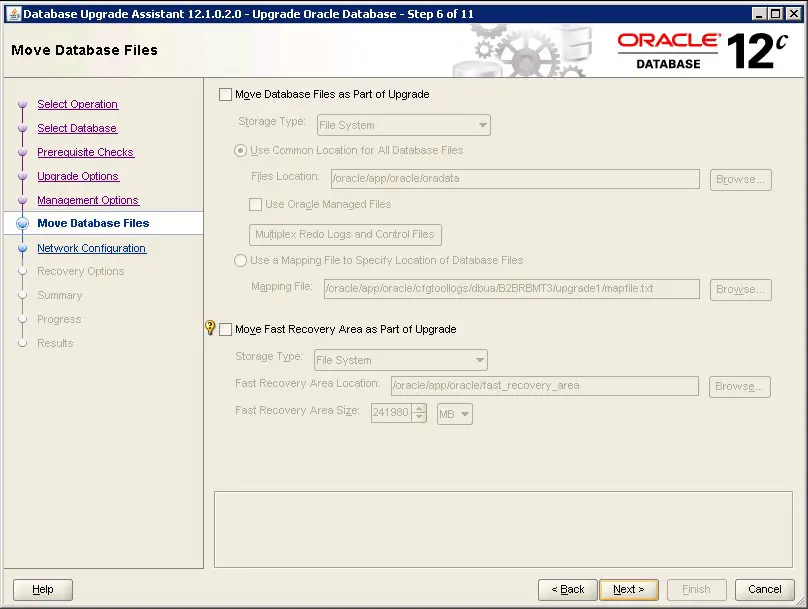Go to Select Database step
The width and height of the screenshot is (808, 609).
(x=77, y=128)
